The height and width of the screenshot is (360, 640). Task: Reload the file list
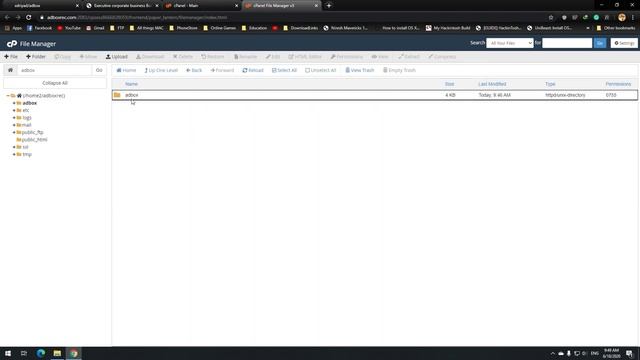coord(253,70)
